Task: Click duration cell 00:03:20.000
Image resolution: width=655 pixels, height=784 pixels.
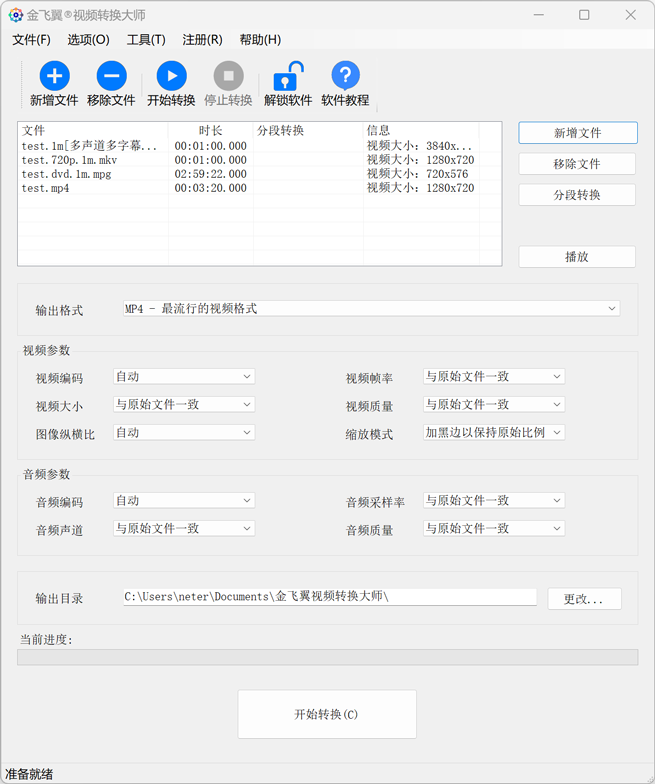Action: (210, 188)
